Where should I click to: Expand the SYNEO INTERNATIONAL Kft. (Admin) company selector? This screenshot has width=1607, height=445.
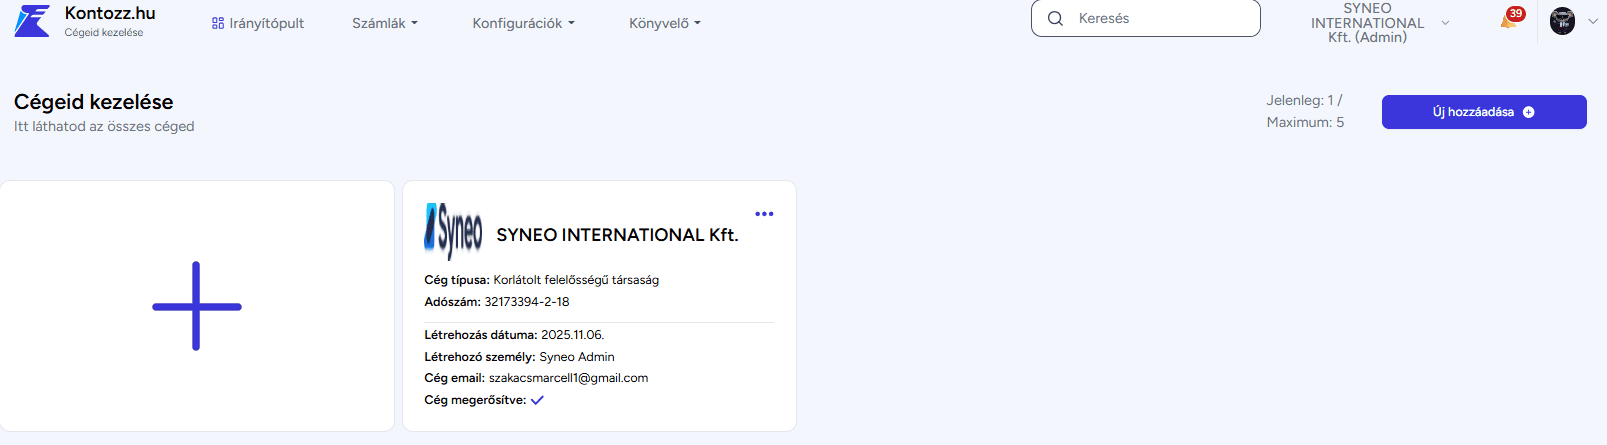pos(1378,23)
